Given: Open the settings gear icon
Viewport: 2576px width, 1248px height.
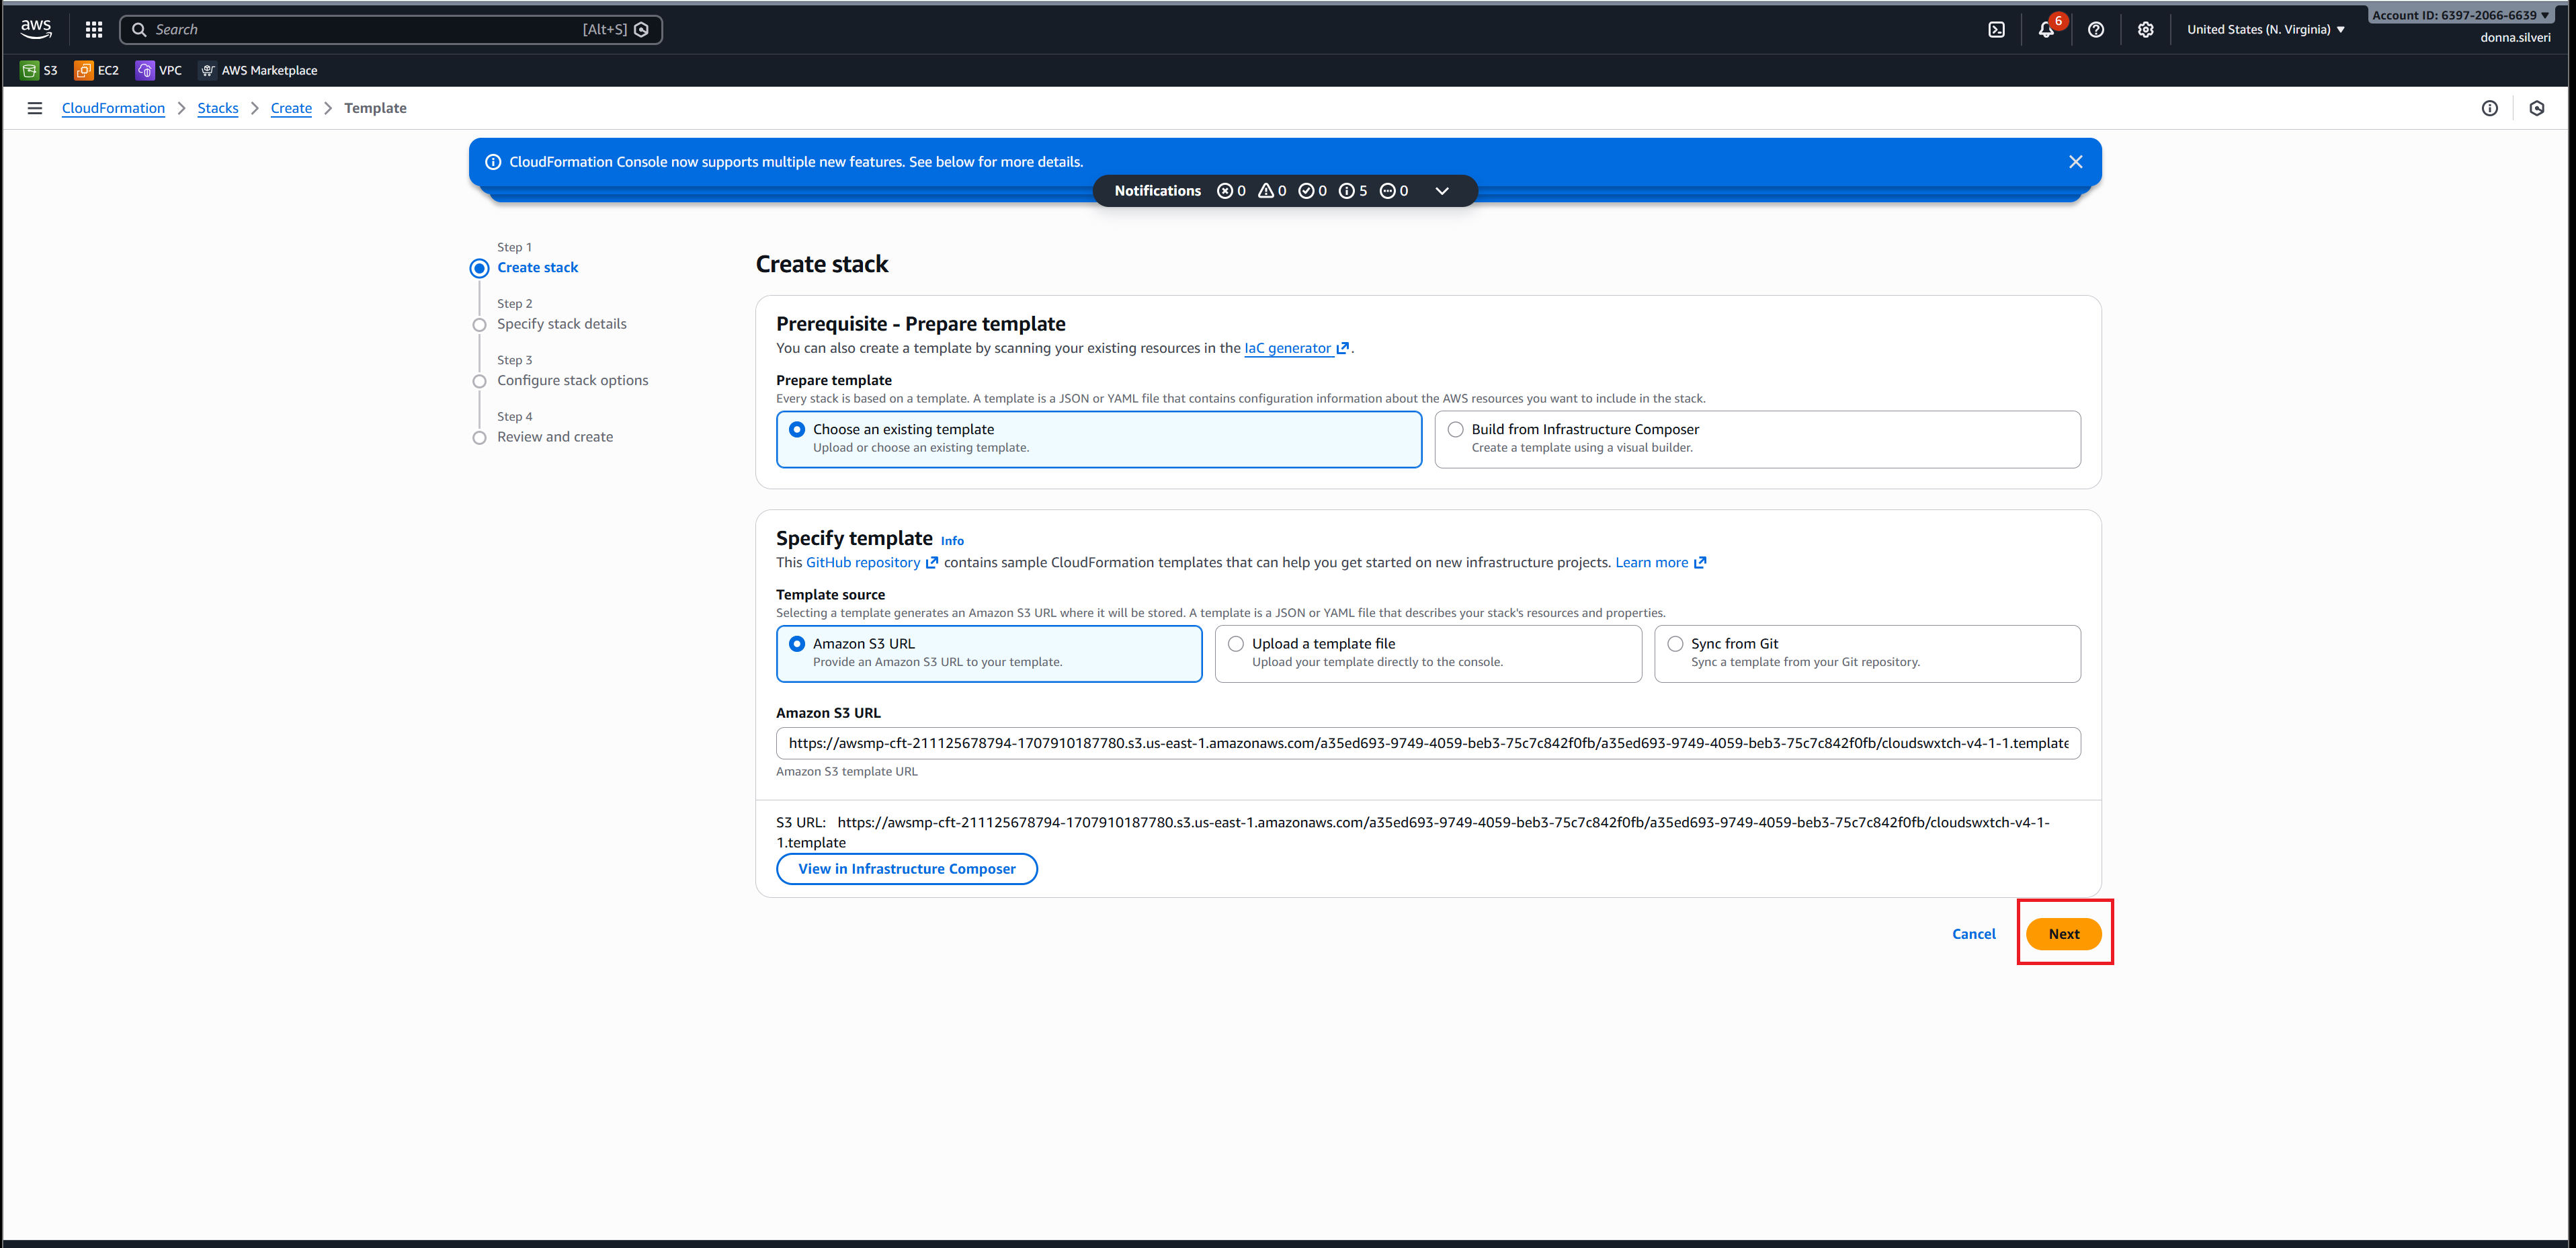Looking at the screenshot, I should pos(2145,30).
